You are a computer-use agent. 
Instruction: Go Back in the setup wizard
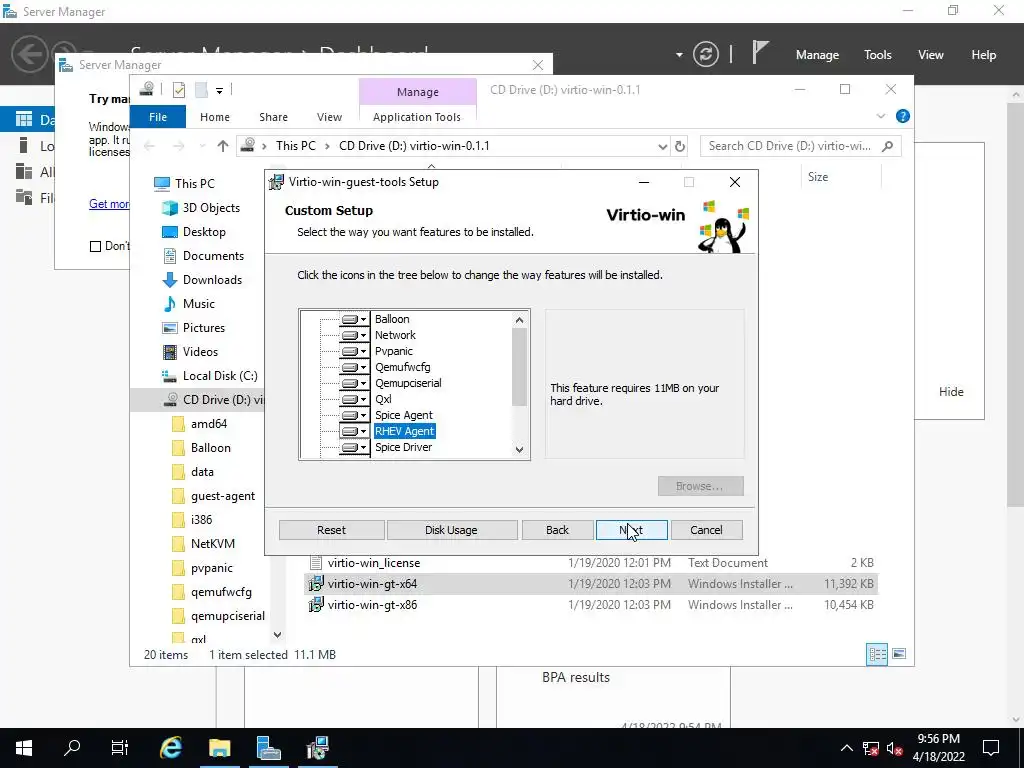tap(557, 530)
